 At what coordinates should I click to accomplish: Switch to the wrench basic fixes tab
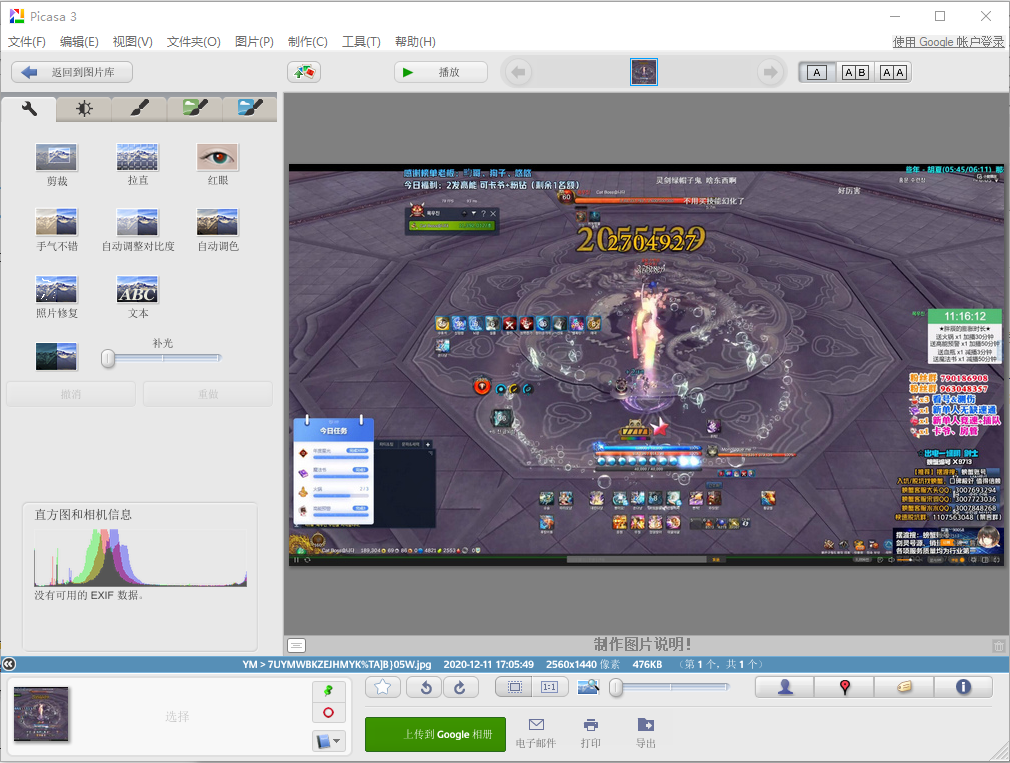pyautogui.click(x=29, y=109)
